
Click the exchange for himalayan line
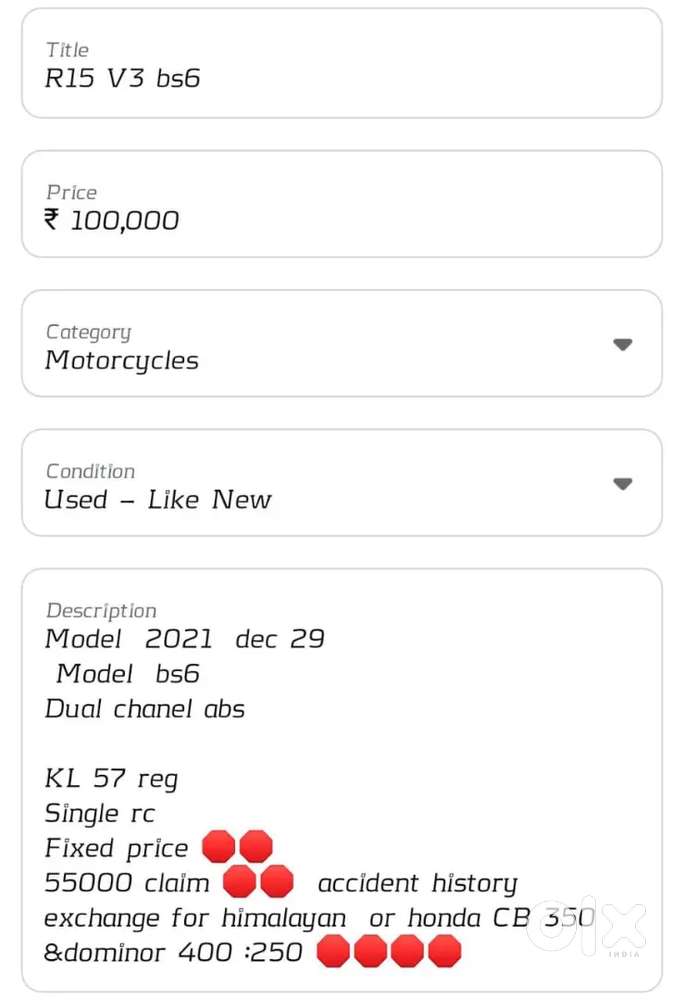[195, 918]
